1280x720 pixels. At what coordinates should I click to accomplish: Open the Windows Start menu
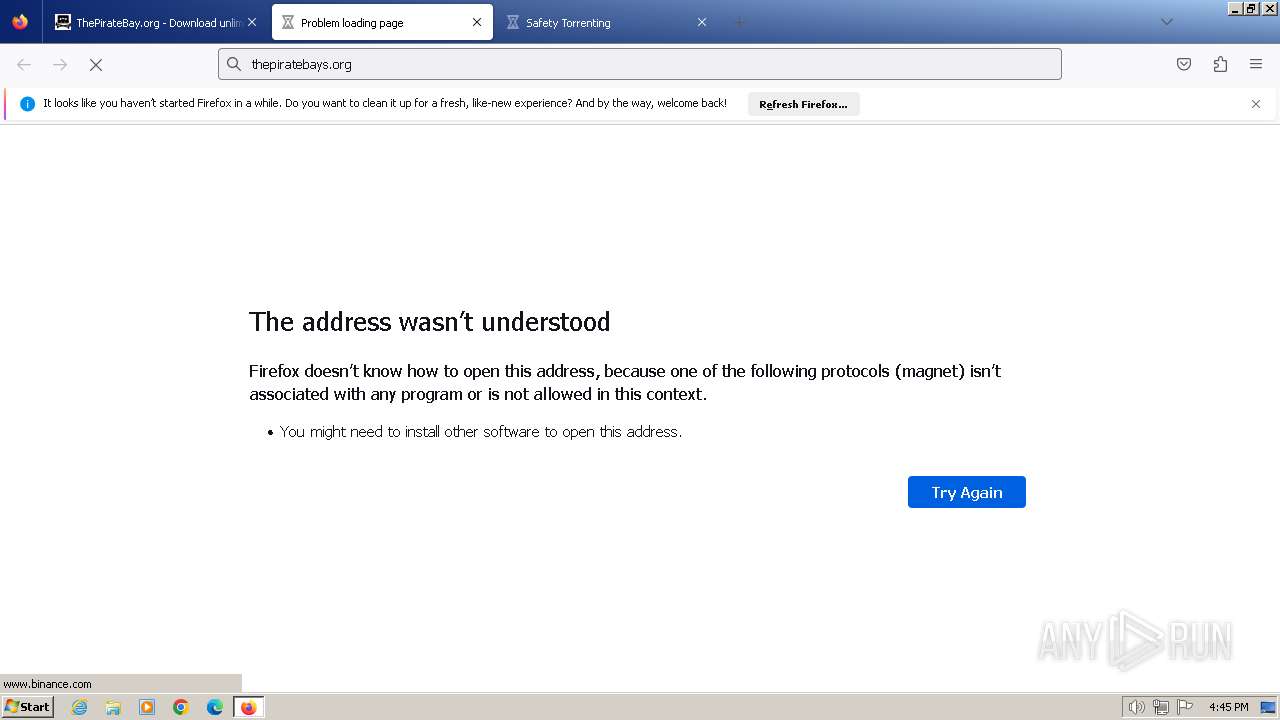pyautogui.click(x=28, y=707)
